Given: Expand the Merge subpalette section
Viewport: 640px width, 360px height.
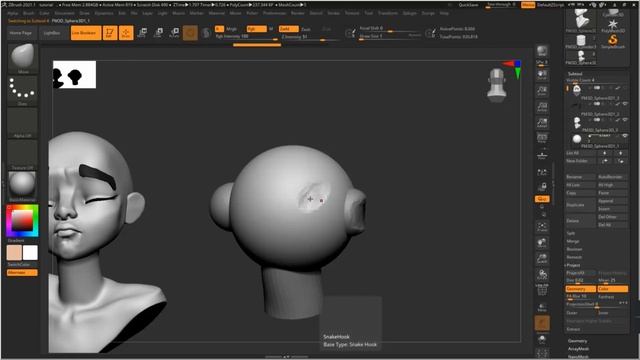Looking at the screenshot, I should tap(573, 241).
